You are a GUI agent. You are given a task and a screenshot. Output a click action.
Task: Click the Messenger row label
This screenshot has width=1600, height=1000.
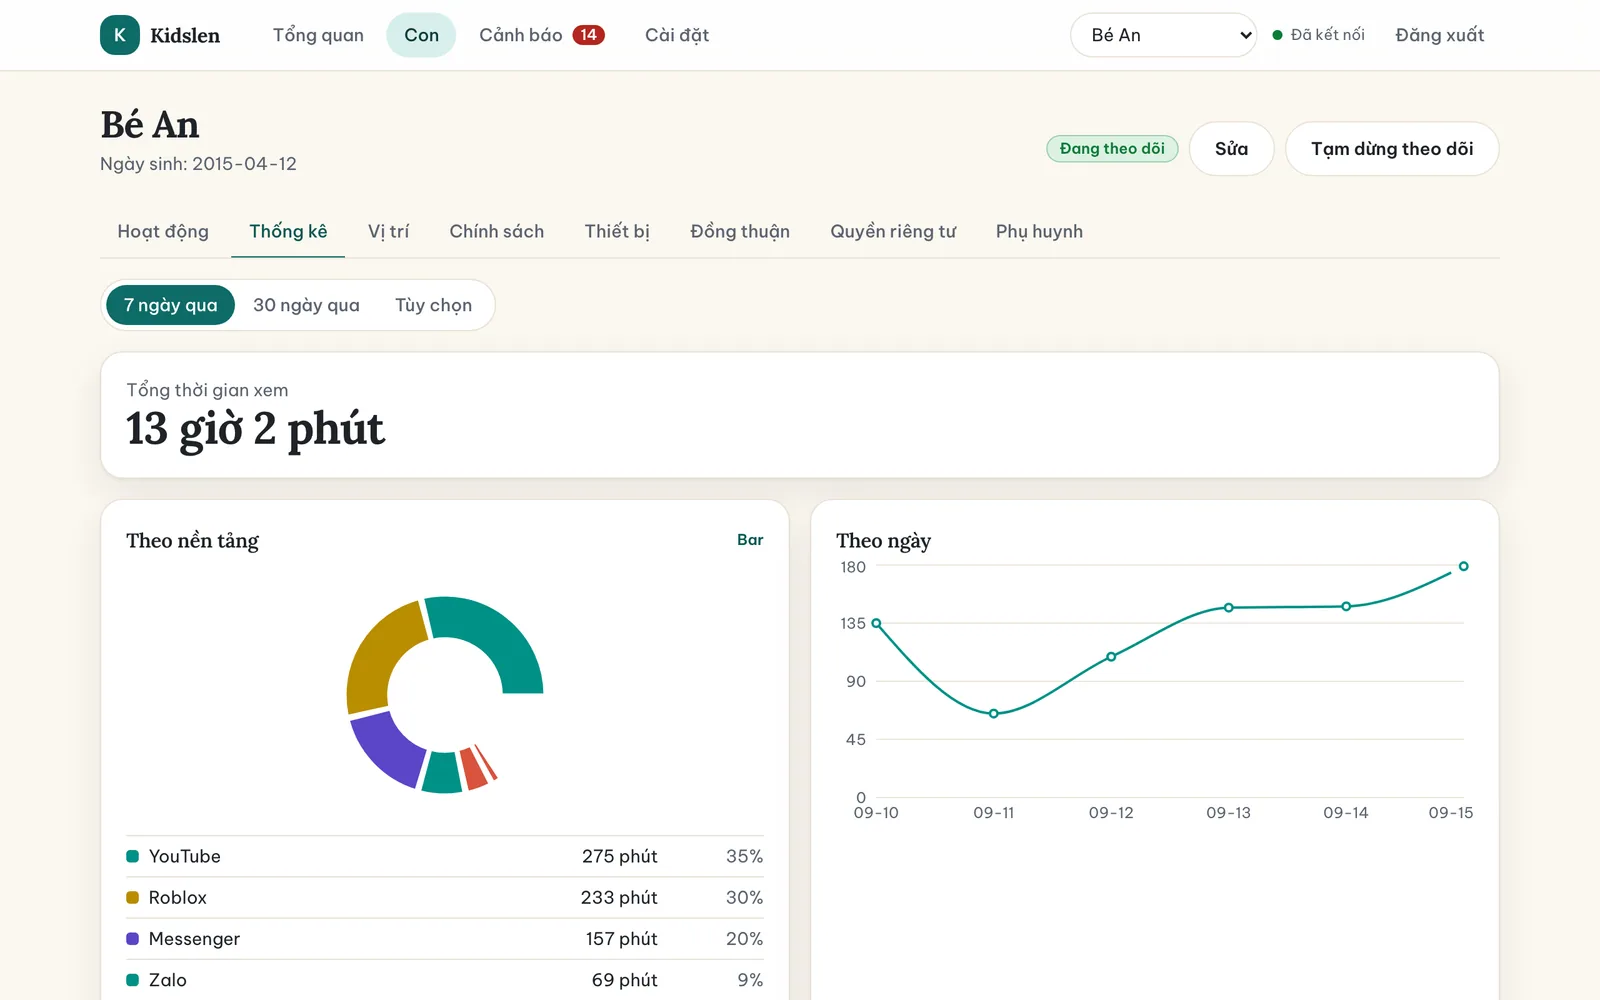point(194,939)
